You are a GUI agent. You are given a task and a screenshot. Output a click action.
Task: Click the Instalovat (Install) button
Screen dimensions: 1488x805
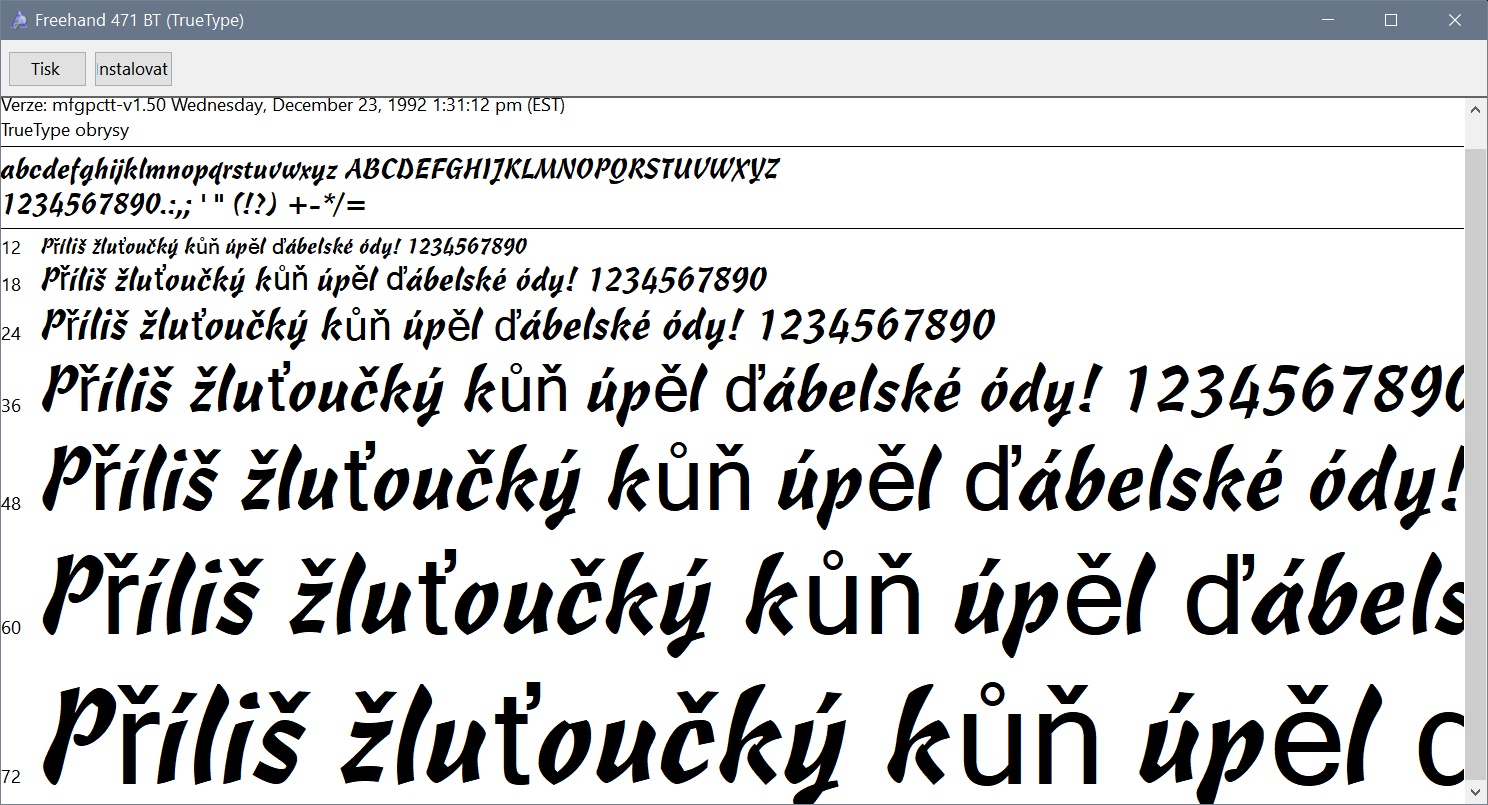(x=133, y=69)
